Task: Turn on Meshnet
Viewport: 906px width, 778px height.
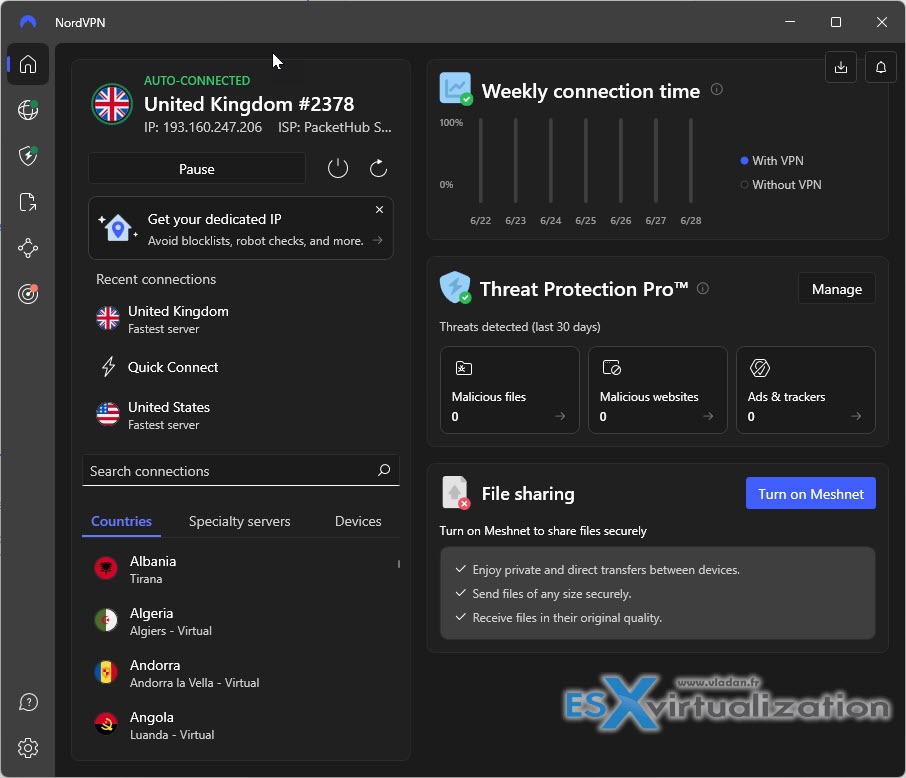Action: click(811, 494)
